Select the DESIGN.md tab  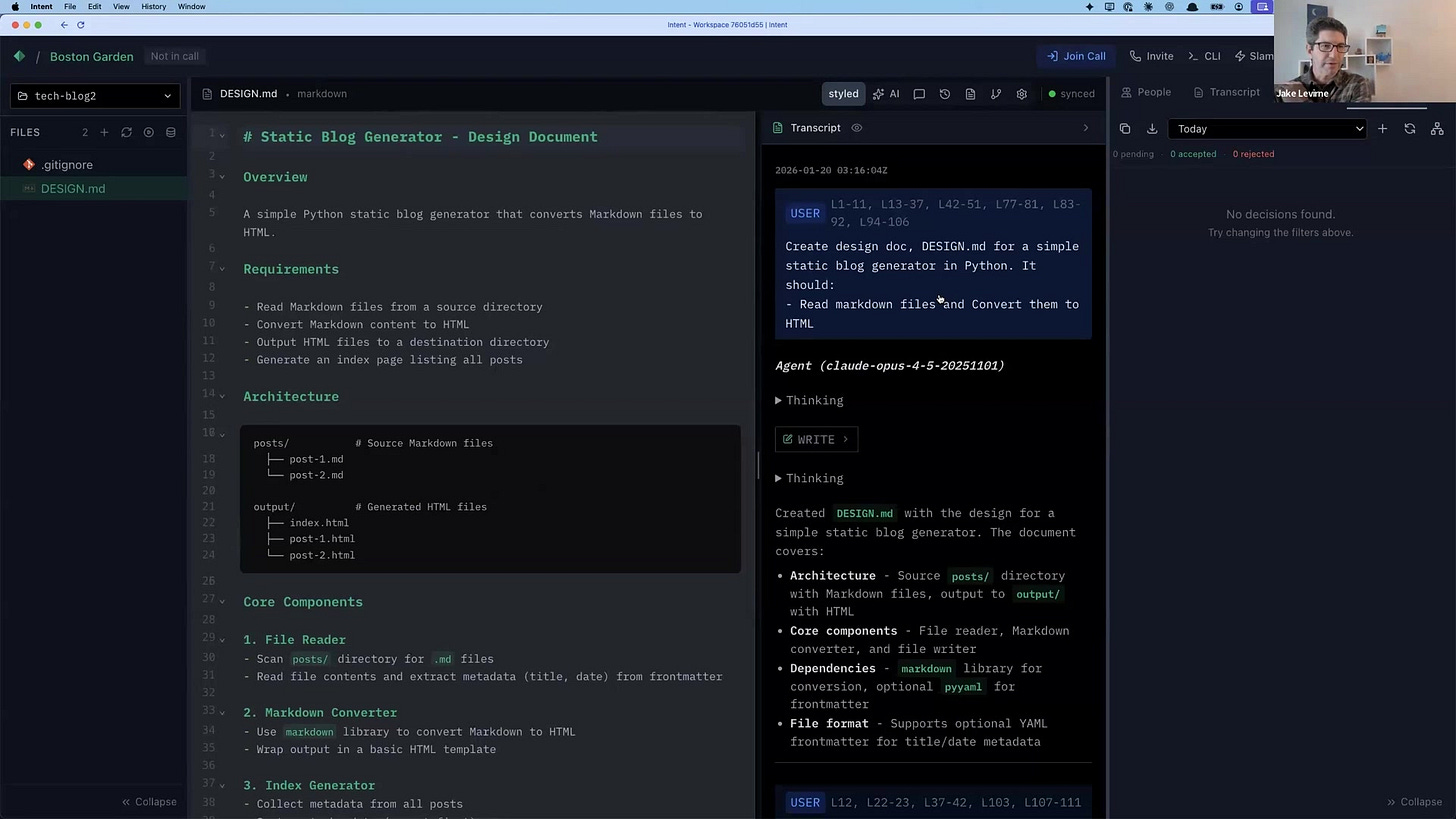[248, 93]
